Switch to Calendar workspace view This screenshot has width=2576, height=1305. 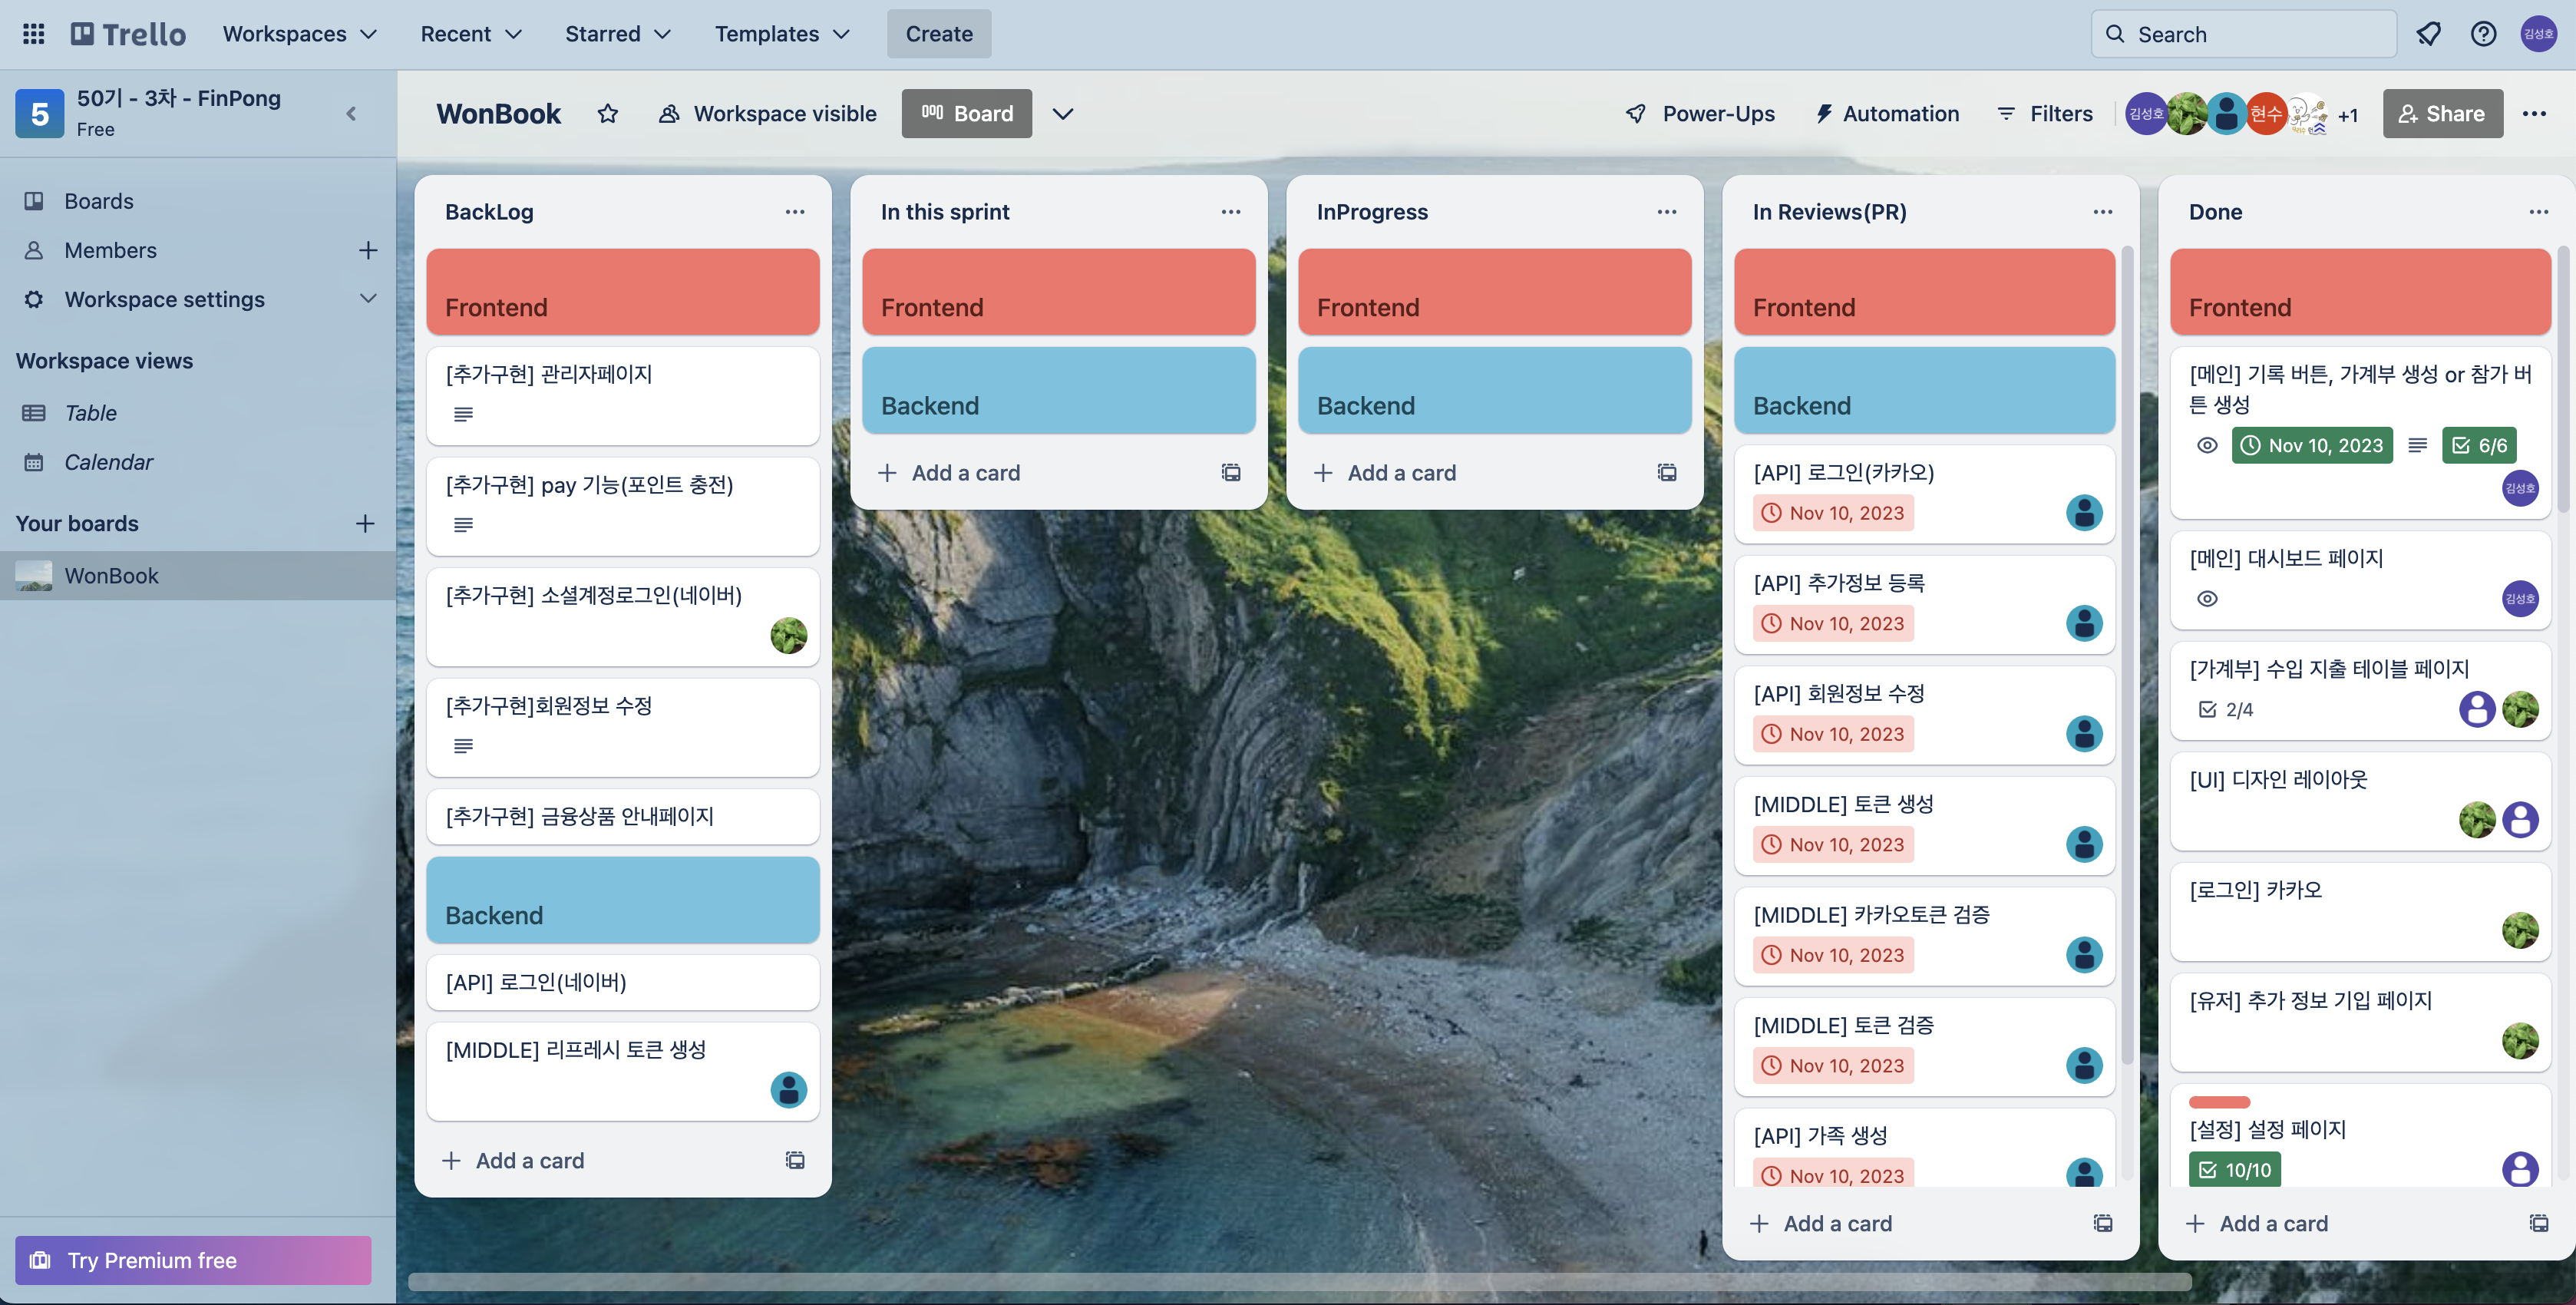pos(108,462)
